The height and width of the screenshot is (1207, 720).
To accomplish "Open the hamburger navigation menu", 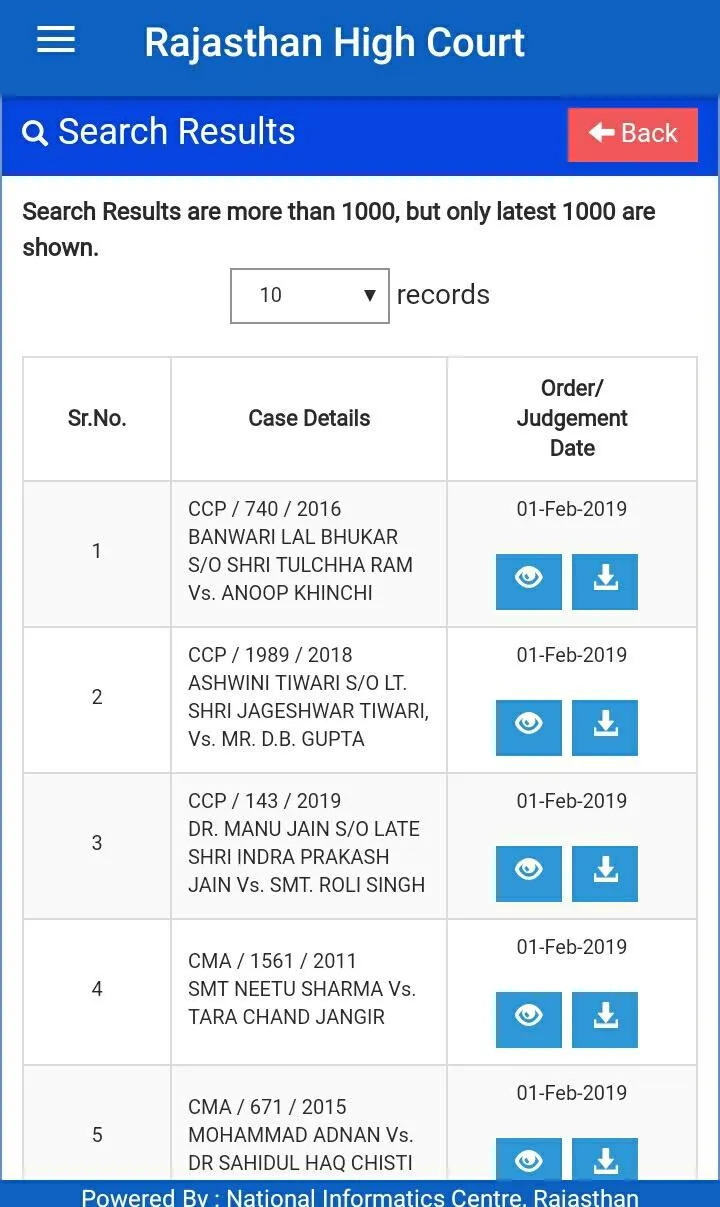I will pyautogui.click(x=55, y=40).
